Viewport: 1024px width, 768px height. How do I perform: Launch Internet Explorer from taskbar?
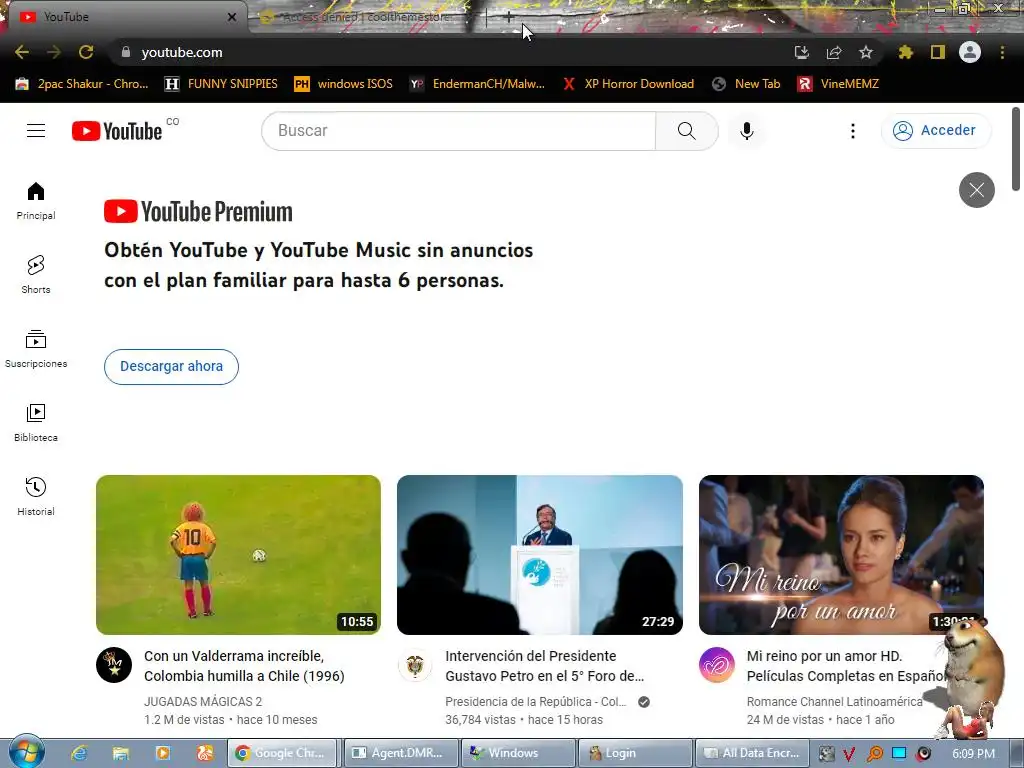79,753
